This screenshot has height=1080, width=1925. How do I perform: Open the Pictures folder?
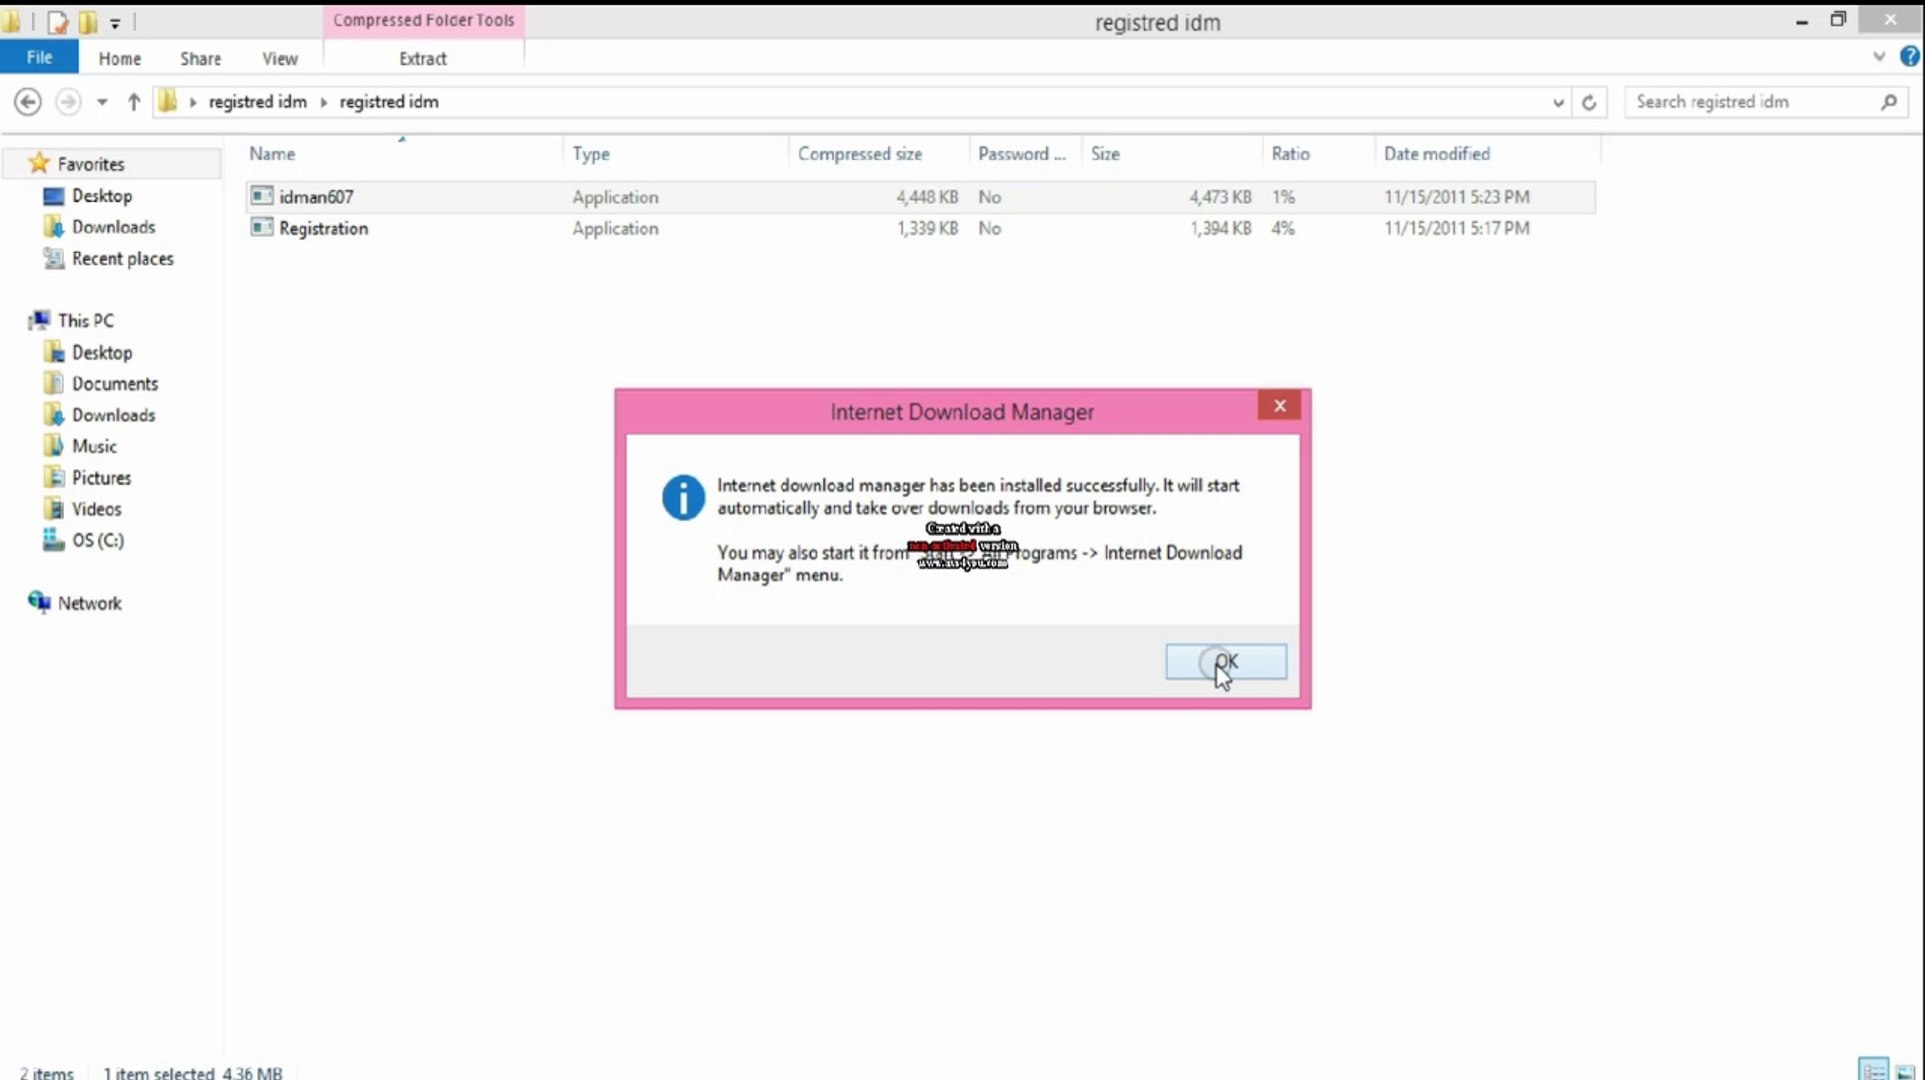101,478
